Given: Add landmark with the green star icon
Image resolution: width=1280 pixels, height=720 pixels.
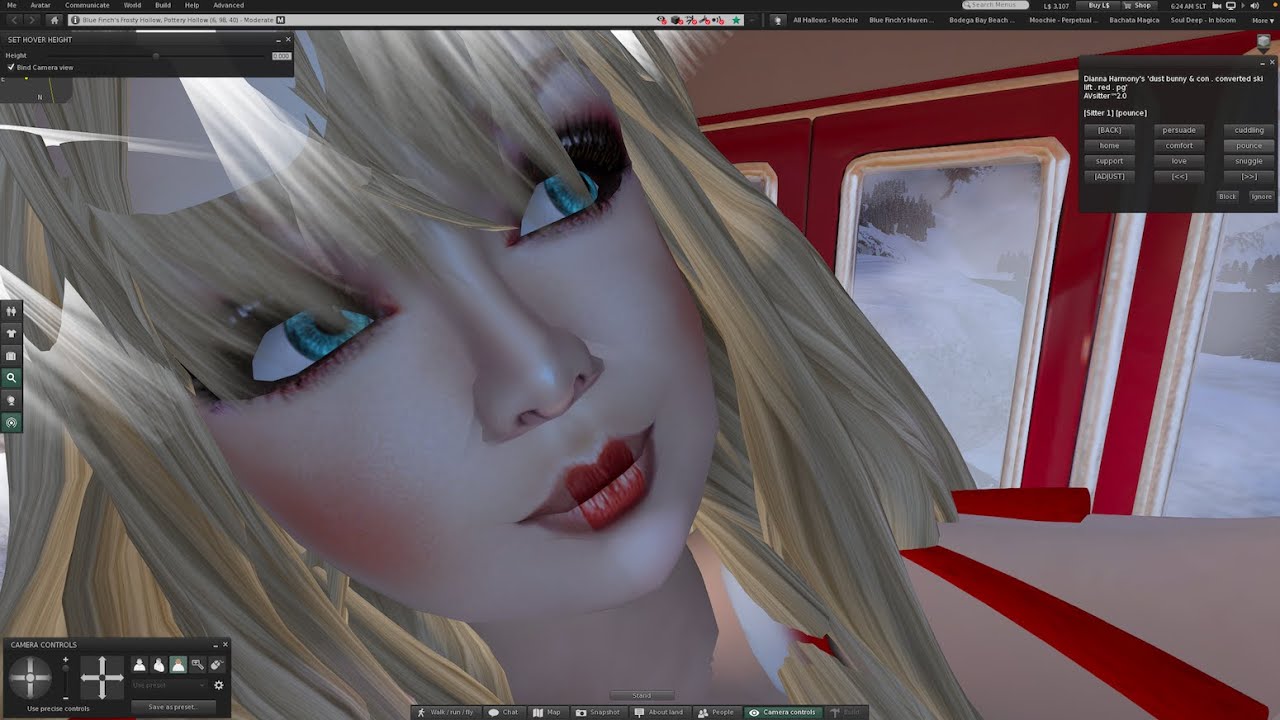Looking at the screenshot, I should (736, 20).
